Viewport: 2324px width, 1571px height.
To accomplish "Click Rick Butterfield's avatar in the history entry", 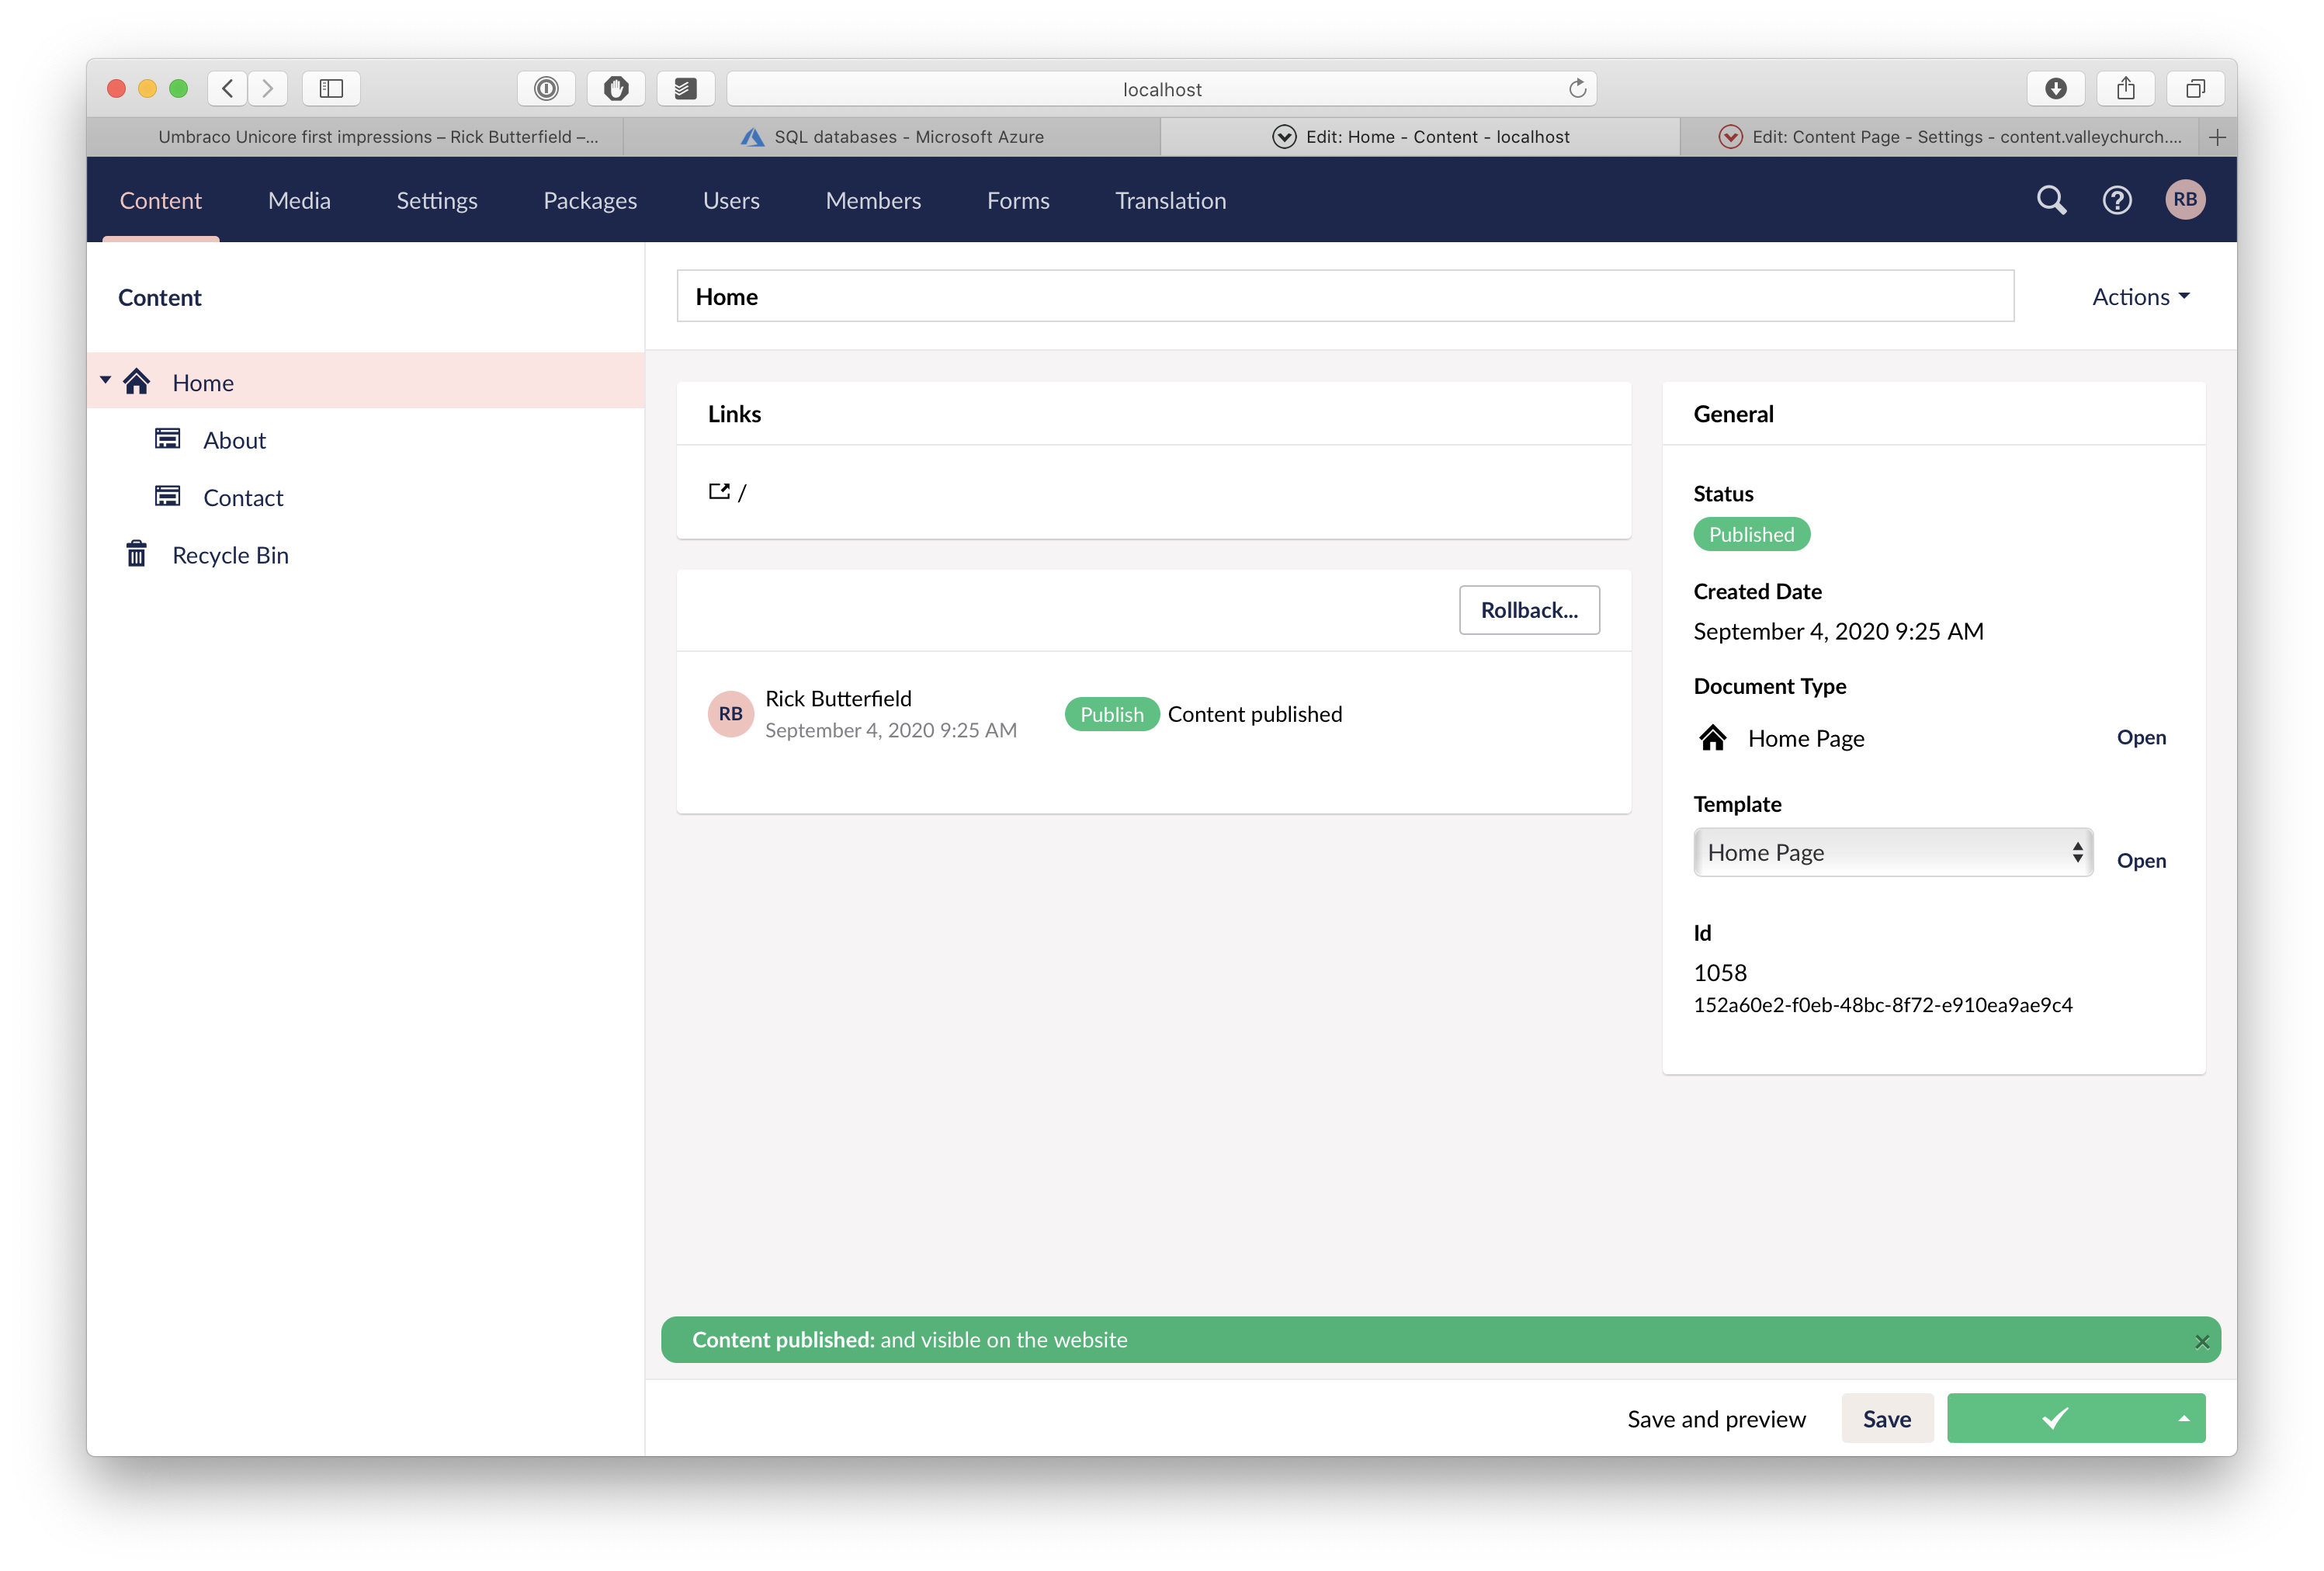I will coord(730,713).
